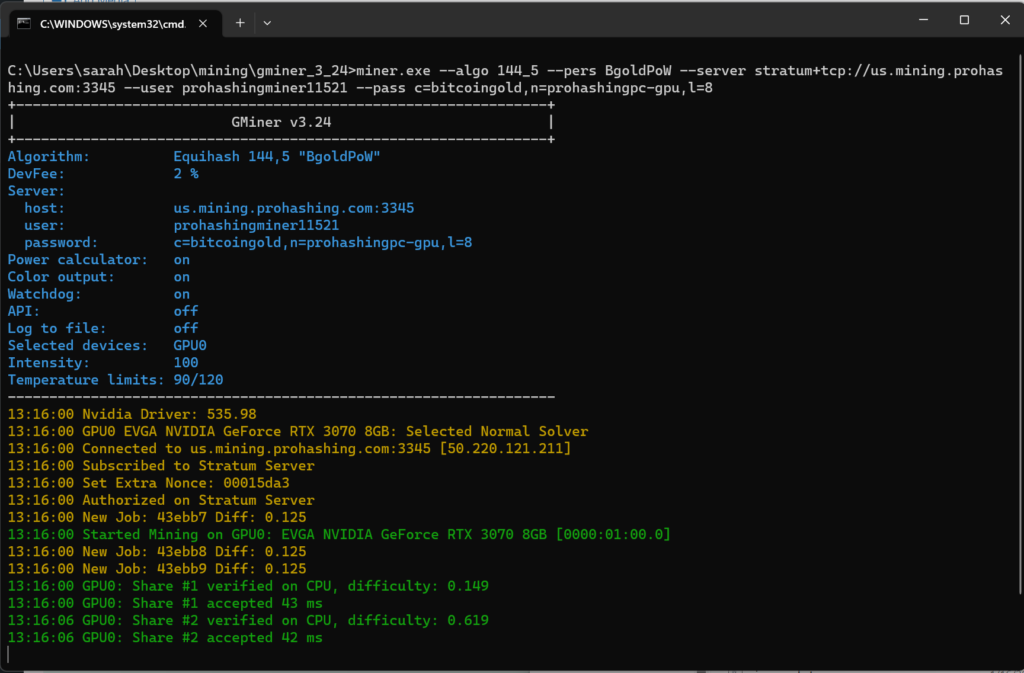Click the 'Started Mining on GPU0' line

(x=339, y=535)
